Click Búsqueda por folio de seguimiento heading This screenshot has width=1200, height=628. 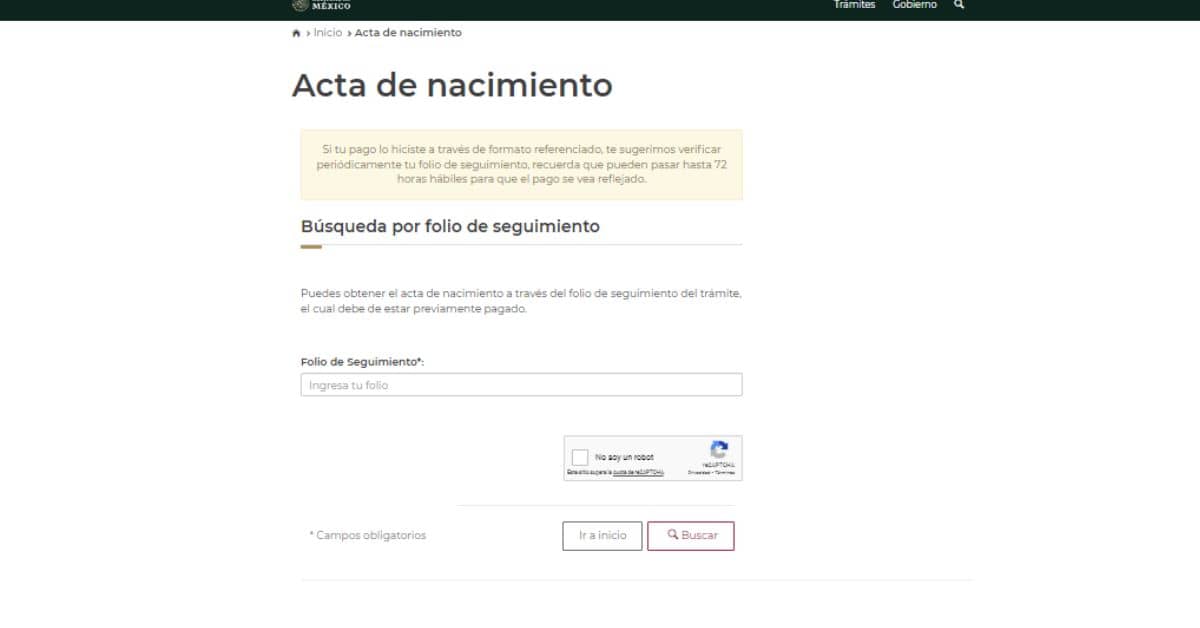click(450, 227)
